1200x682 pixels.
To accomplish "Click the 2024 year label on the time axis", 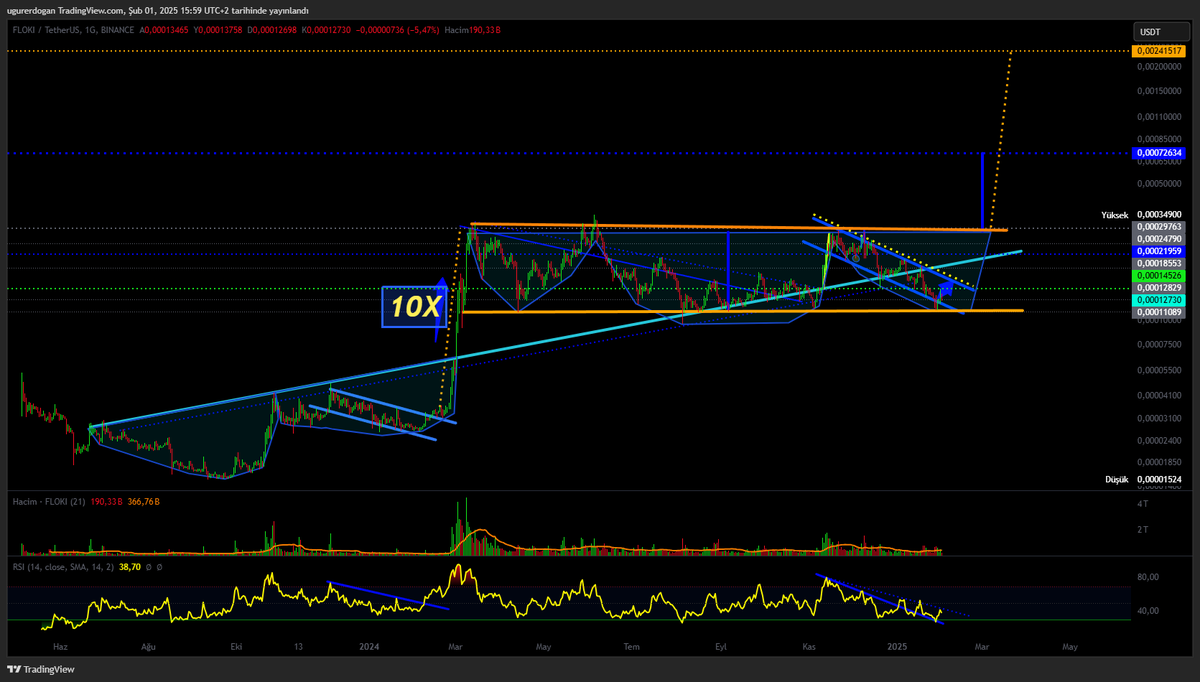I will (368, 648).
